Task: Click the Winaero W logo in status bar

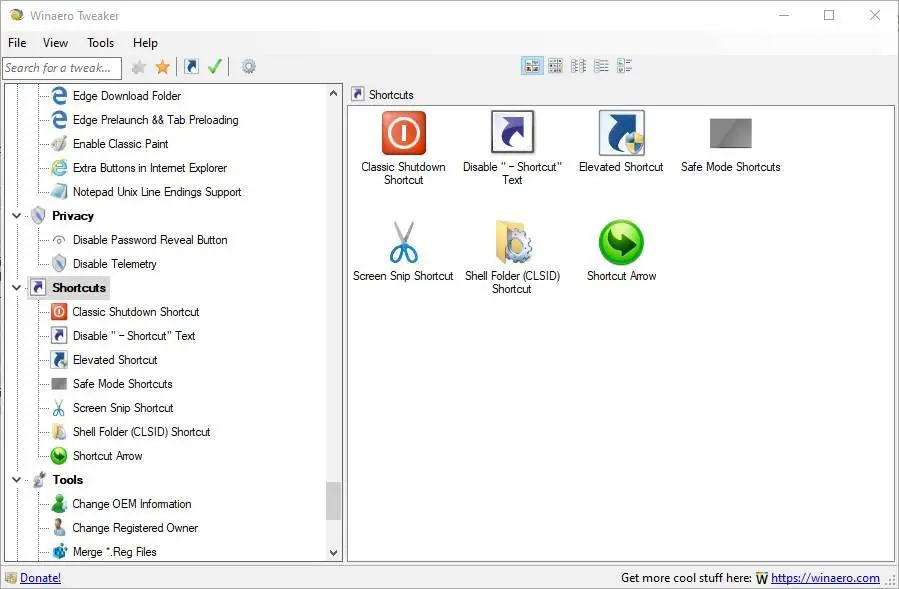Action: point(761,578)
